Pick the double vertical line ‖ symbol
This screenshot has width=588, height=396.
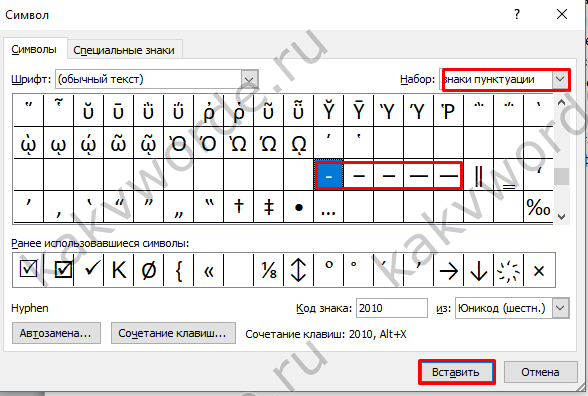(x=478, y=176)
